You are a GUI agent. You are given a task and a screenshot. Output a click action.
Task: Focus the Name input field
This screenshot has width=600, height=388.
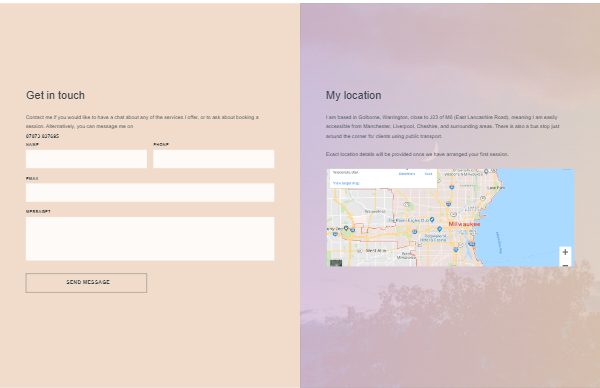pyautogui.click(x=86, y=159)
